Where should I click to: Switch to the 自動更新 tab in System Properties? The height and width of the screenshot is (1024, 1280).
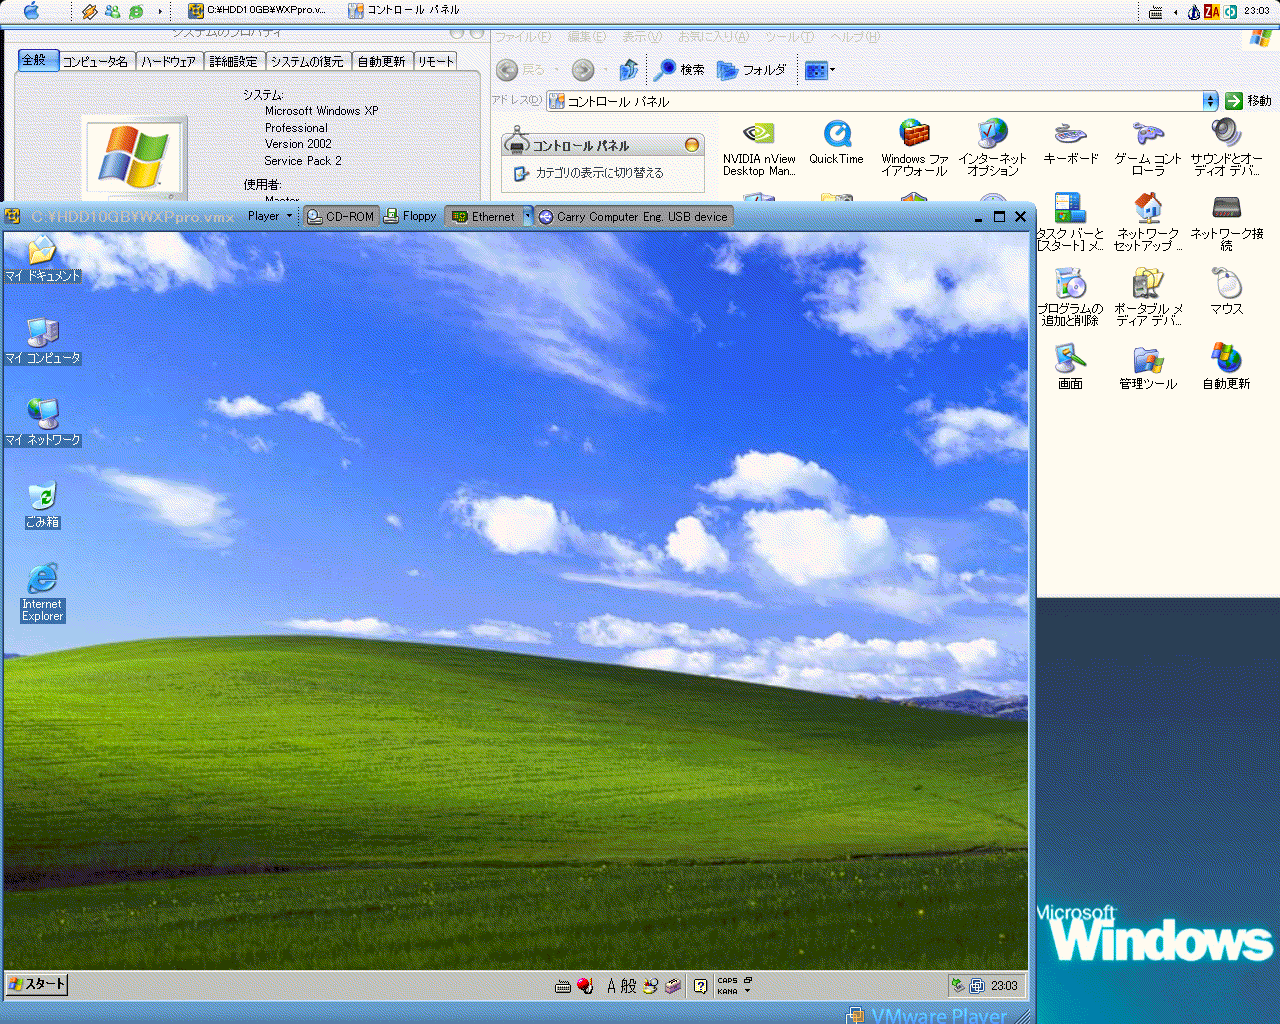381,61
